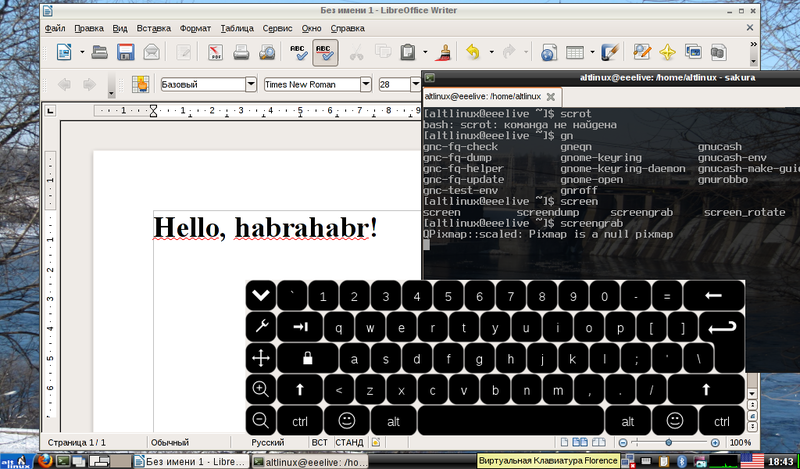Export directly as PDF icon
The width and height of the screenshot is (800, 469).
[x=215, y=52]
